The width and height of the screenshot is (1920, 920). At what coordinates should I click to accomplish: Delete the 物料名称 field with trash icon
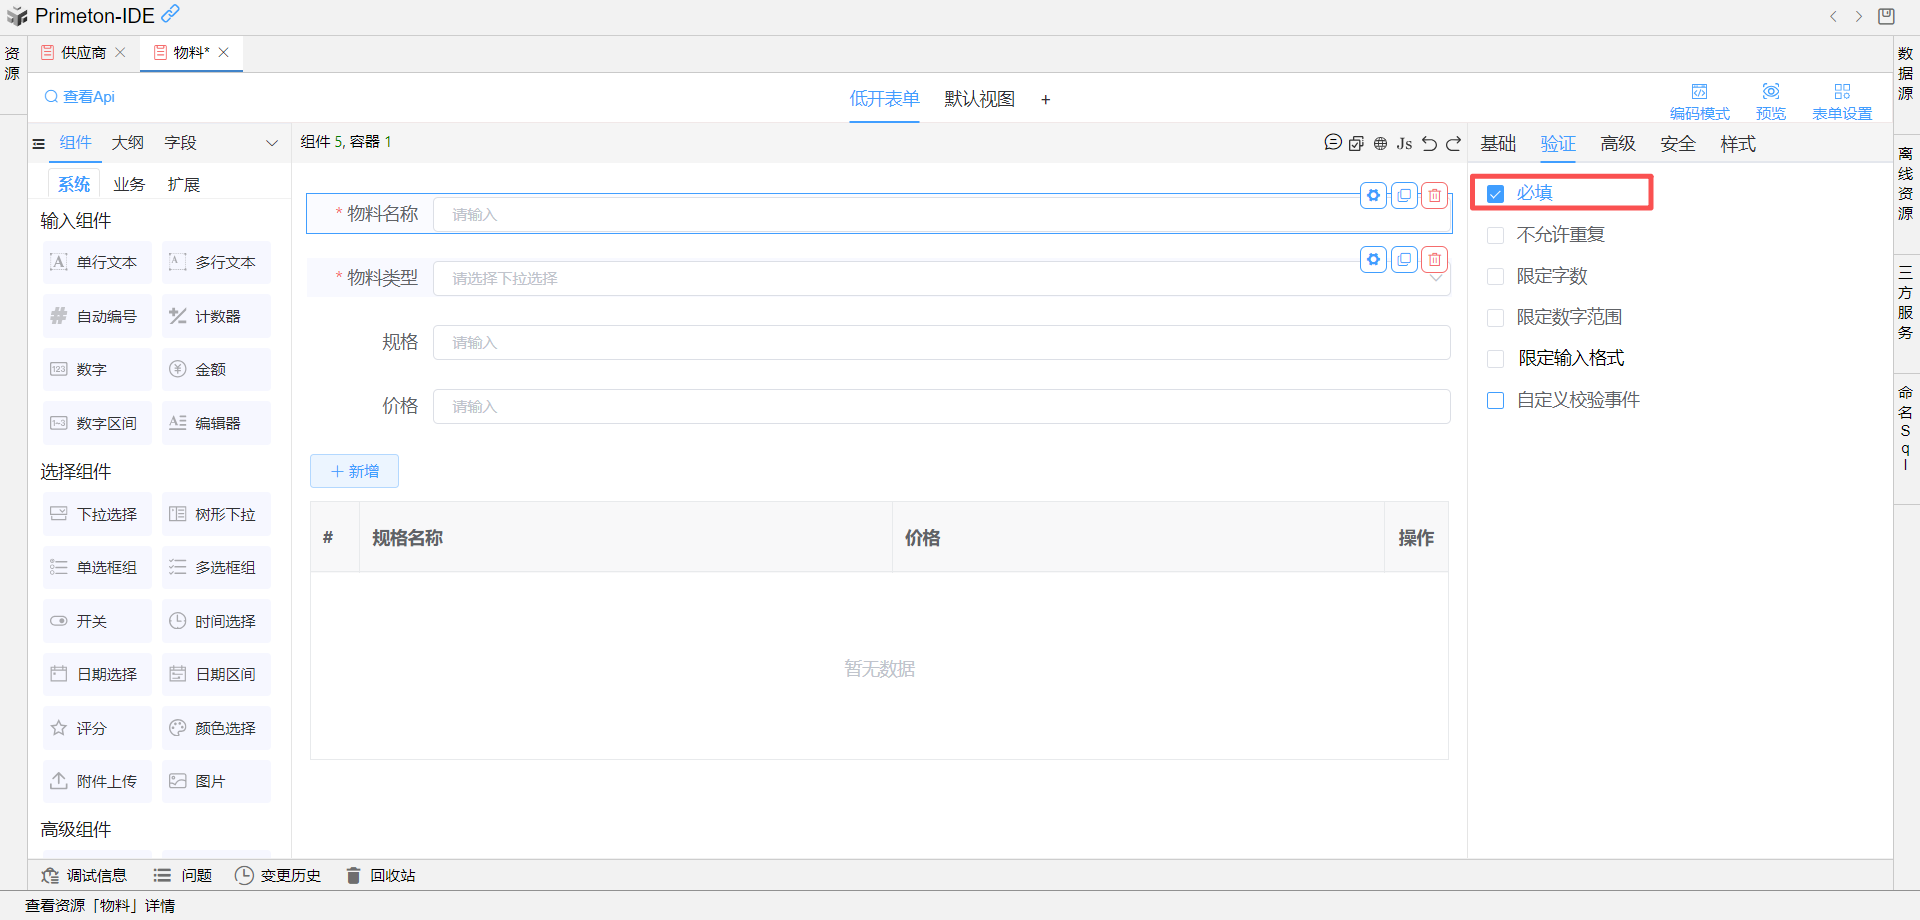[x=1434, y=196]
